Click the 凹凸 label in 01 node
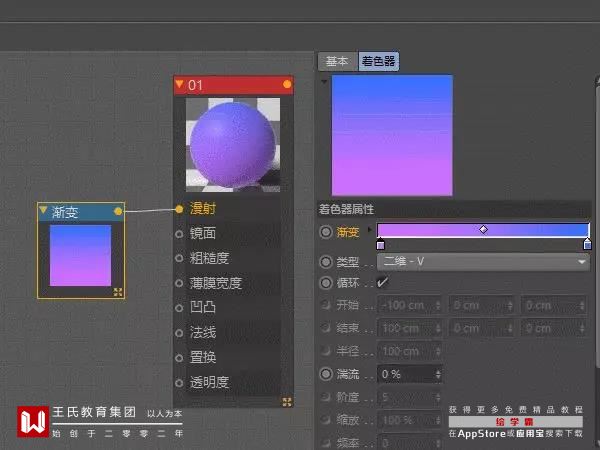This screenshot has height=450, width=600. pos(203,308)
